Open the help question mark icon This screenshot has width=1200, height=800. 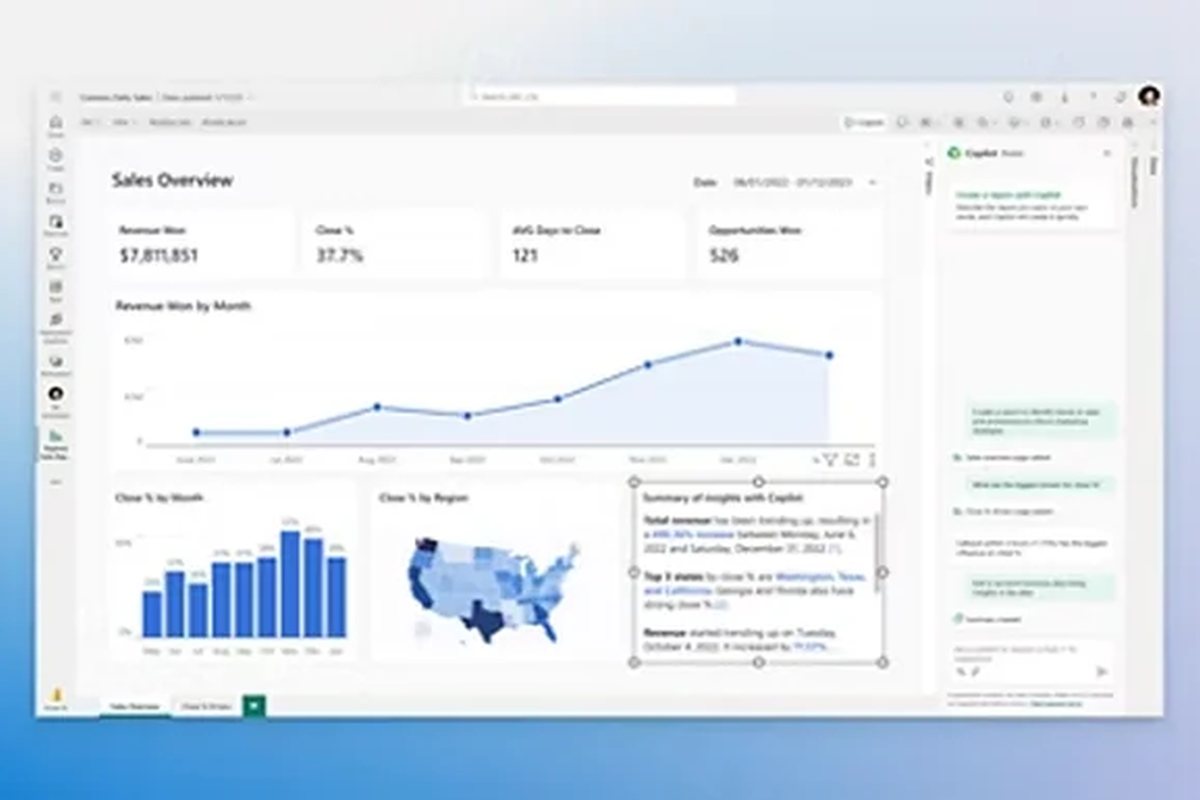point(1092,96)
